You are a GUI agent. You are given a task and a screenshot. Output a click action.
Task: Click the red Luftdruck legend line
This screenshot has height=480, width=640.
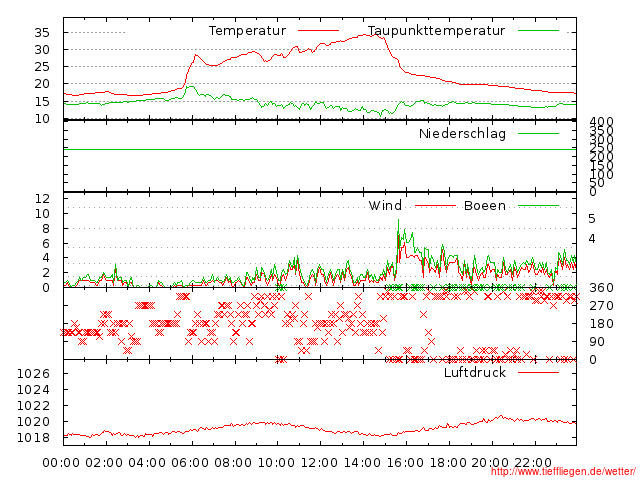tap(538, 372)
